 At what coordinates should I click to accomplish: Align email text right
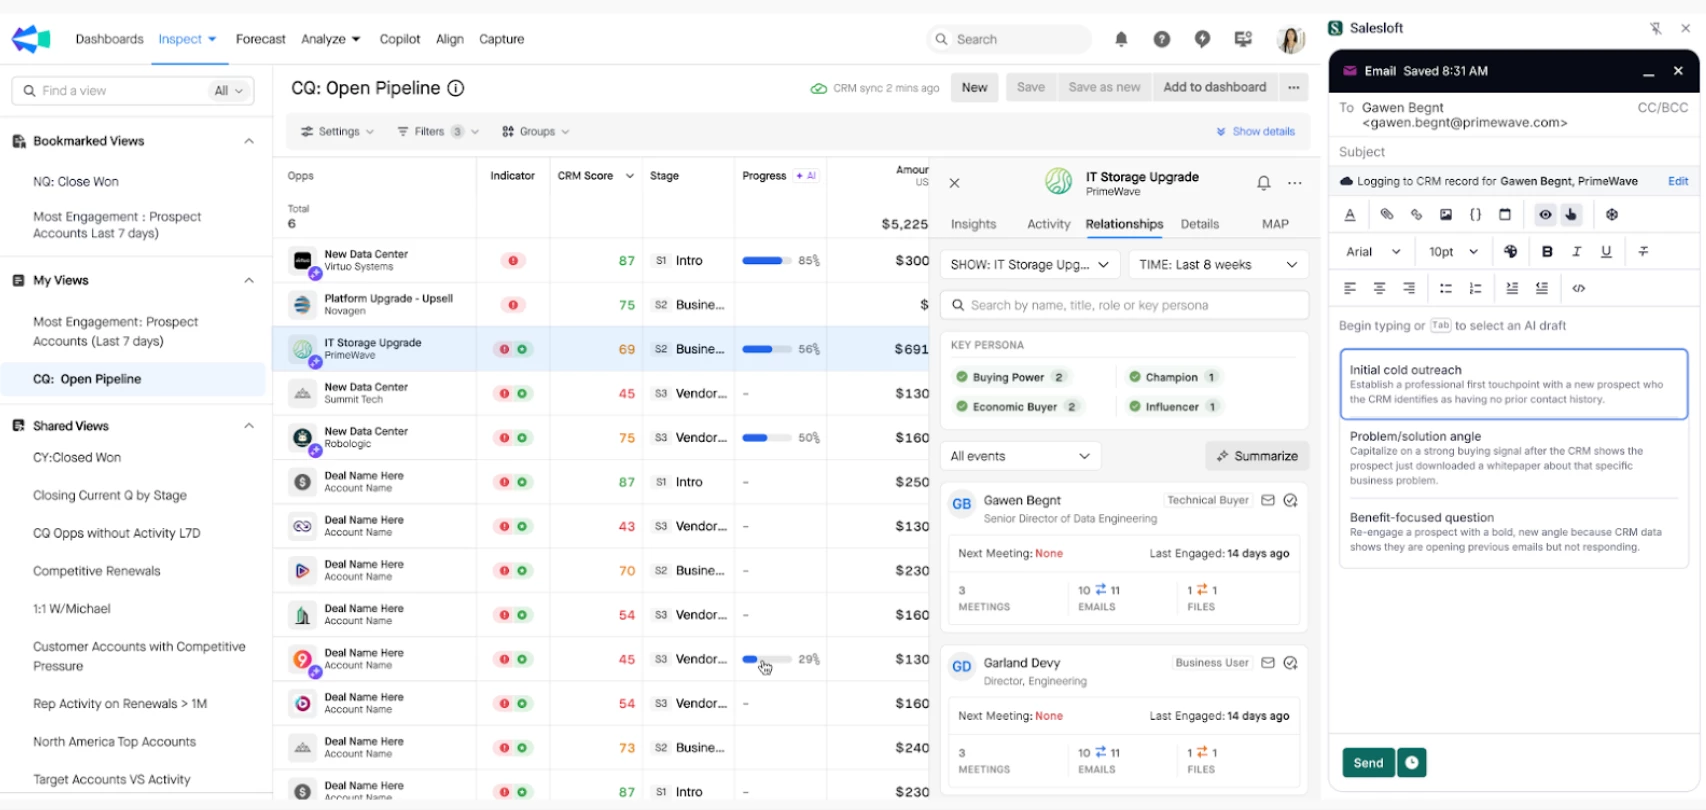pos(1409,288)
